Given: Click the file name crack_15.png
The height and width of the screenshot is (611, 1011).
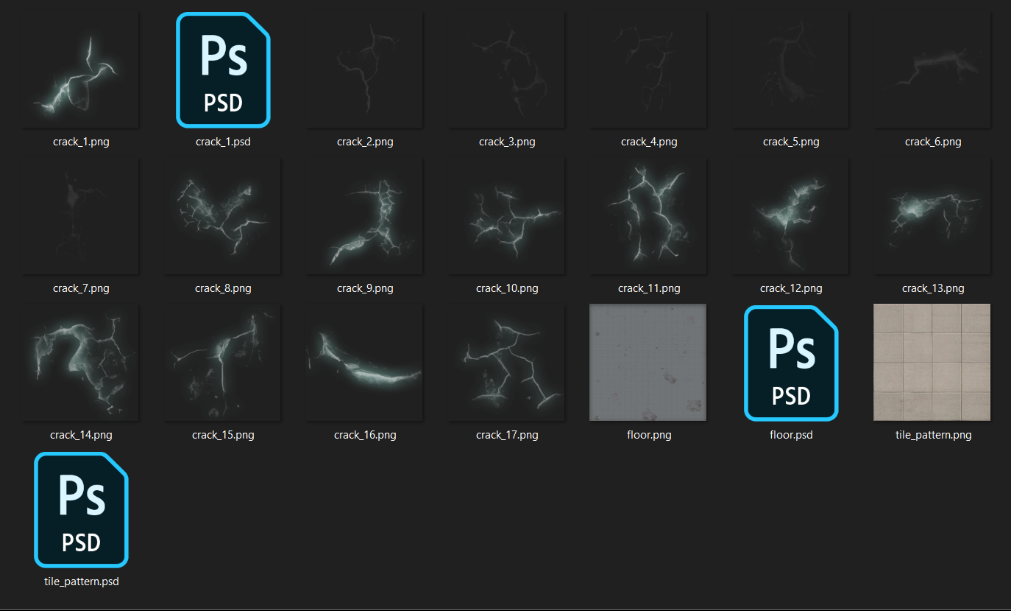Looking at the screenshot, I should coord(223,435).
